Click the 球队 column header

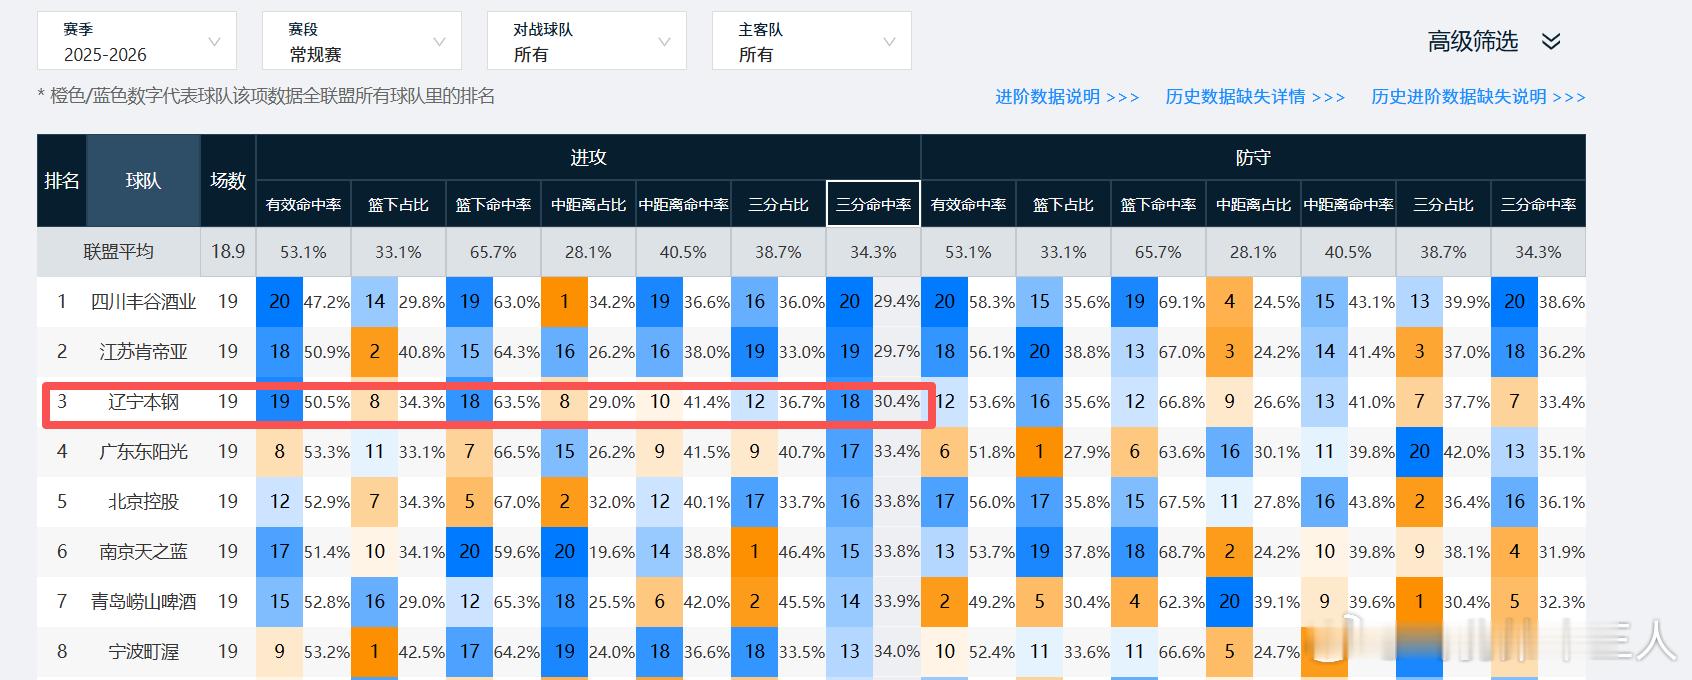coord(144,181)
